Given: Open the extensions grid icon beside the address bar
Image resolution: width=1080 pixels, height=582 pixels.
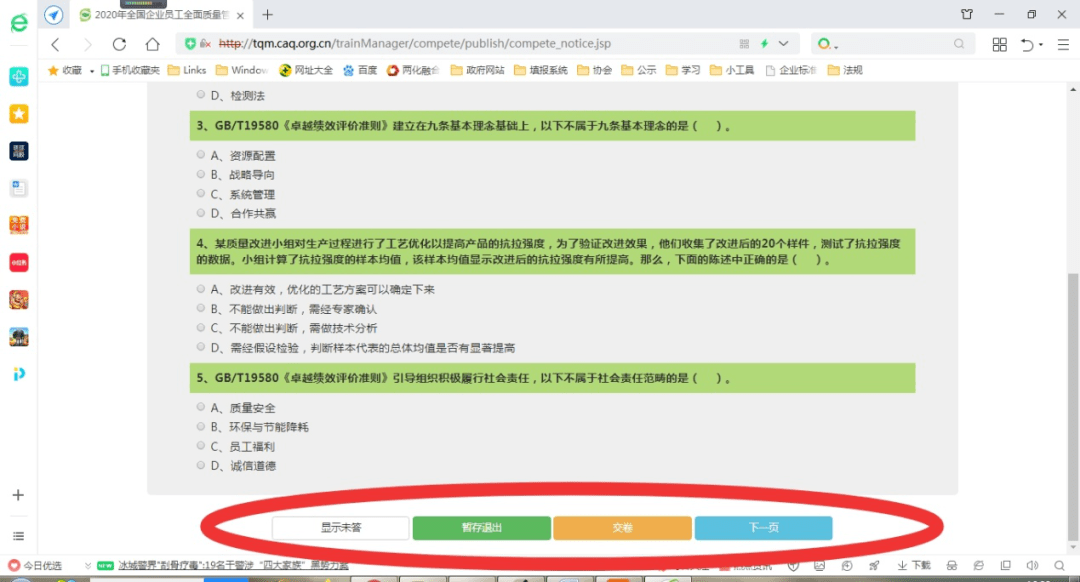Looking at the screenshot, I should [999, 43].
